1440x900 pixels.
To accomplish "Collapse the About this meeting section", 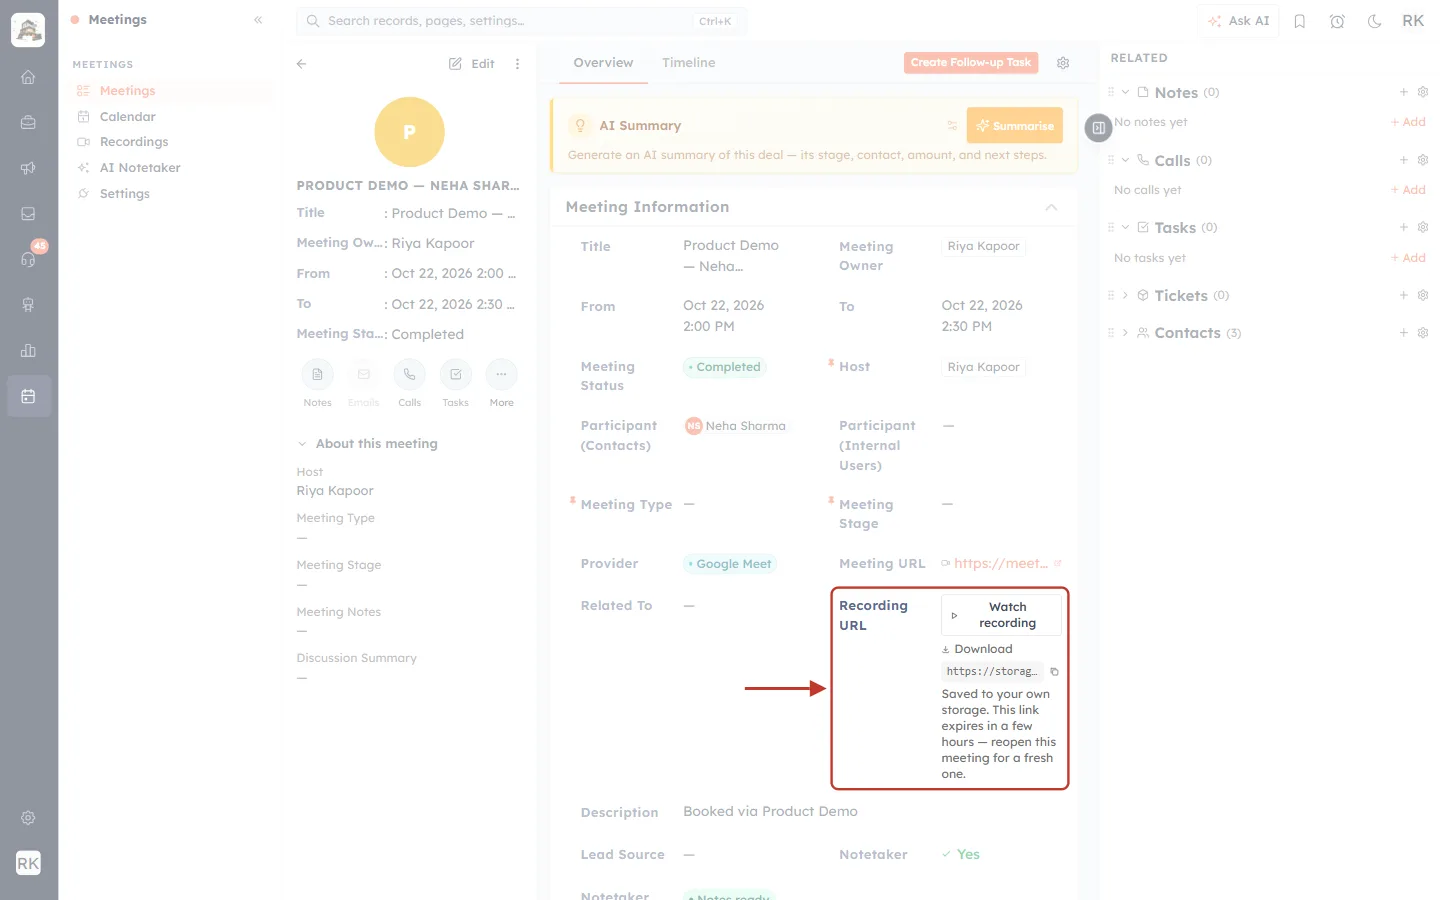I will point(302,444).
